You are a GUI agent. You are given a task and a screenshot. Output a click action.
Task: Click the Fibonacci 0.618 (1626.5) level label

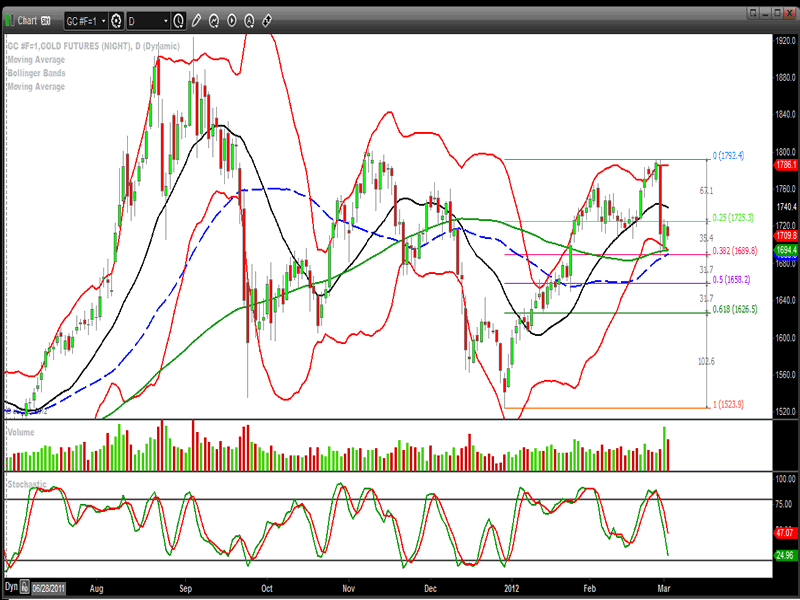pos(735,309)
